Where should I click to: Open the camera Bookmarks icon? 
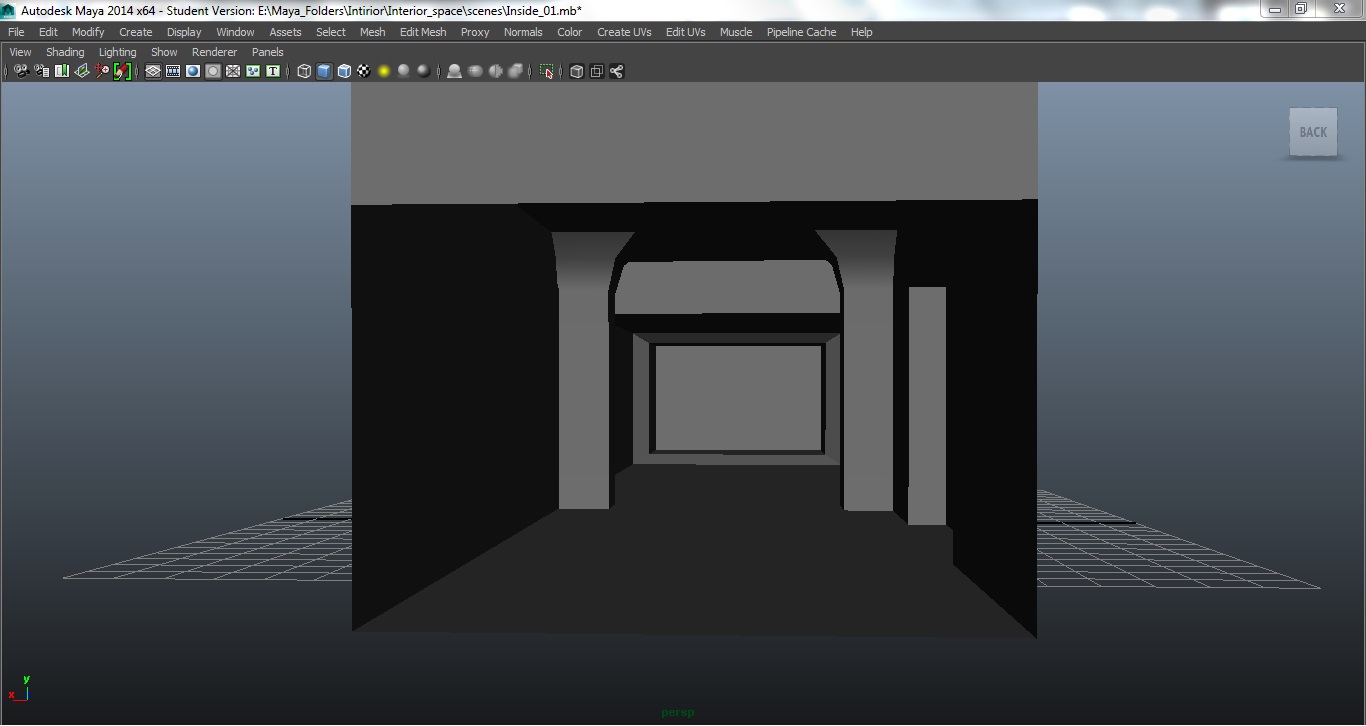[62, 71]
